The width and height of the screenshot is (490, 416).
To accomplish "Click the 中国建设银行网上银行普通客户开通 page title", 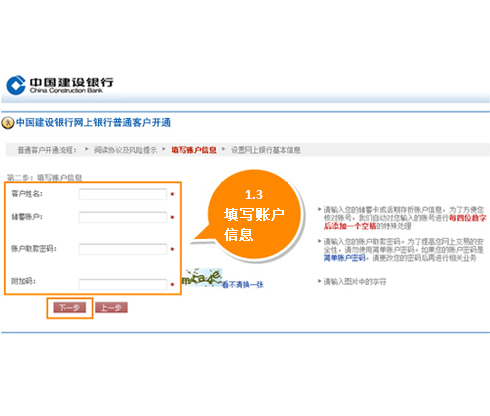I will 93,123.
